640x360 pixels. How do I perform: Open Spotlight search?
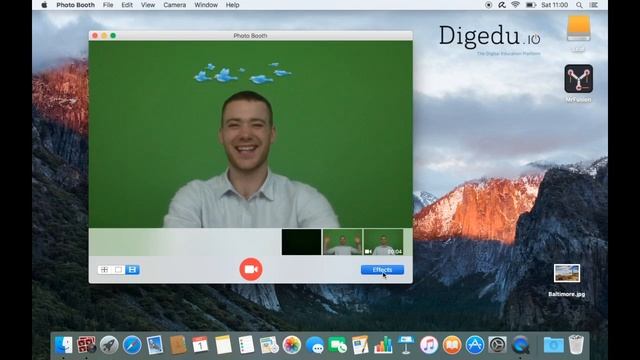[x=579, y=5]
